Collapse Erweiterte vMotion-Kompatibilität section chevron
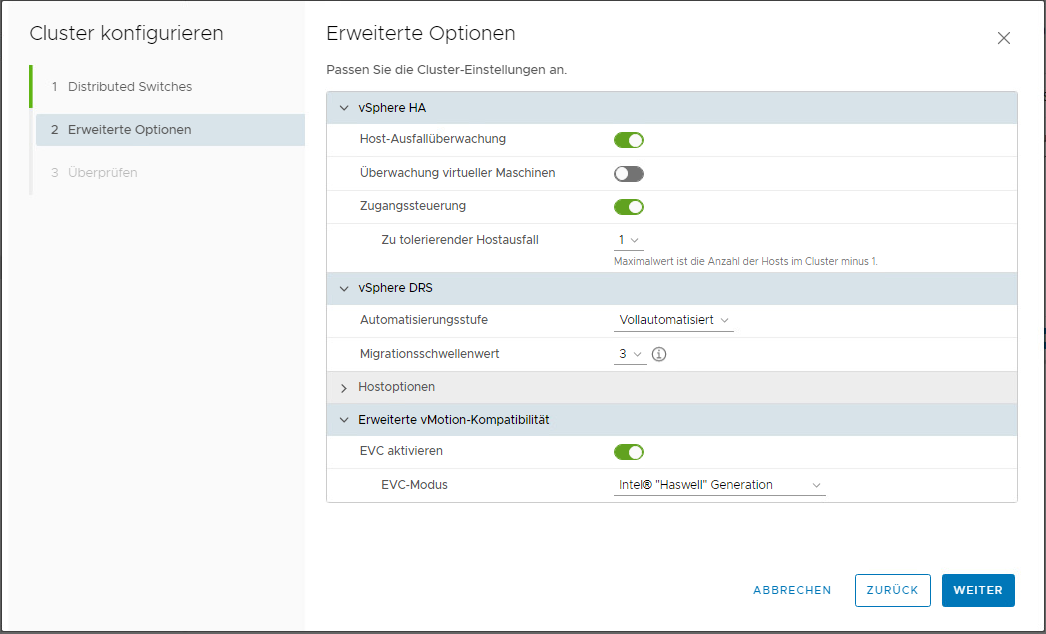 [x=344, y=420]
